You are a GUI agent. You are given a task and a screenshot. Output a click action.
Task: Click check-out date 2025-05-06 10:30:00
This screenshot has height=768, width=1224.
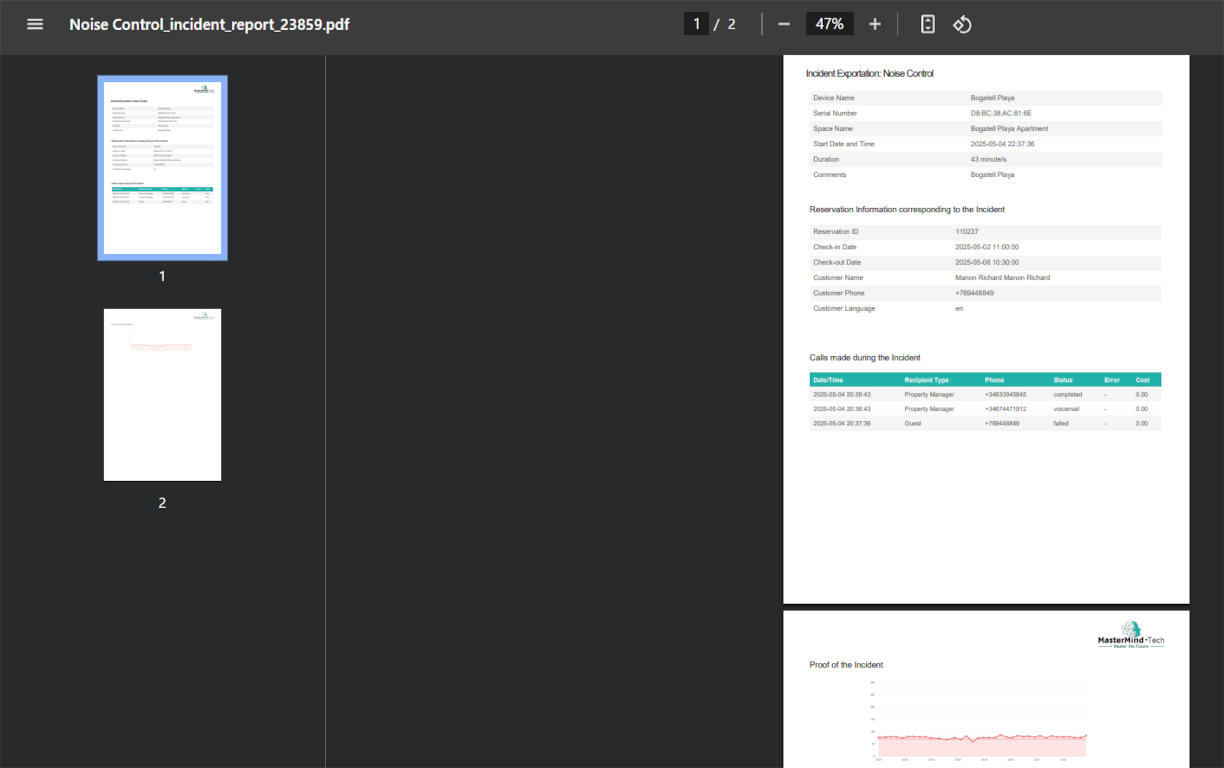click(x=987, y=262)
